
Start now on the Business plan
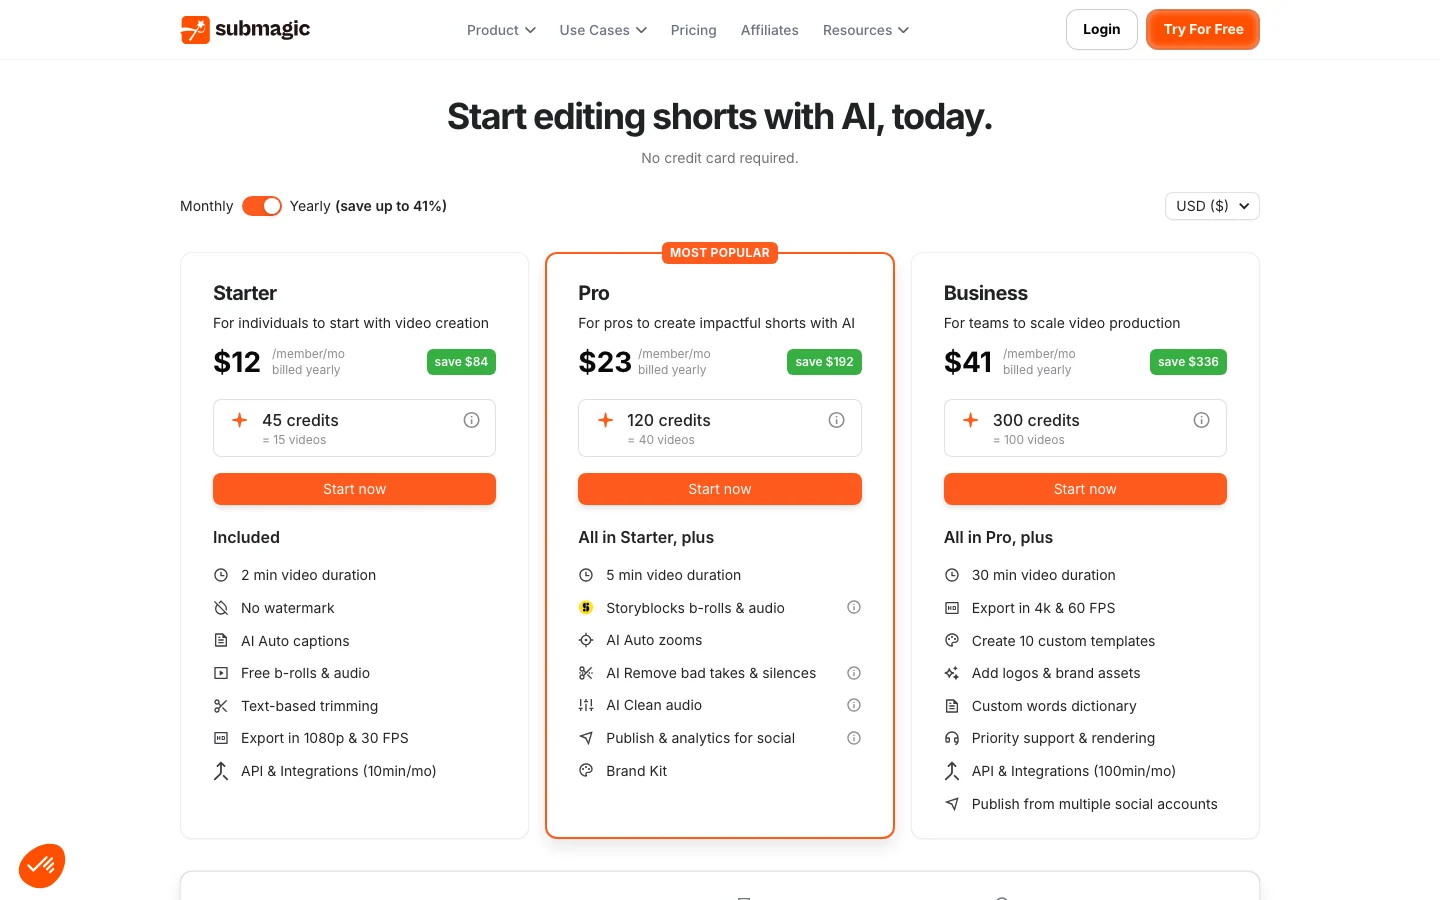pyautogui.click(x=1085, y=489)
